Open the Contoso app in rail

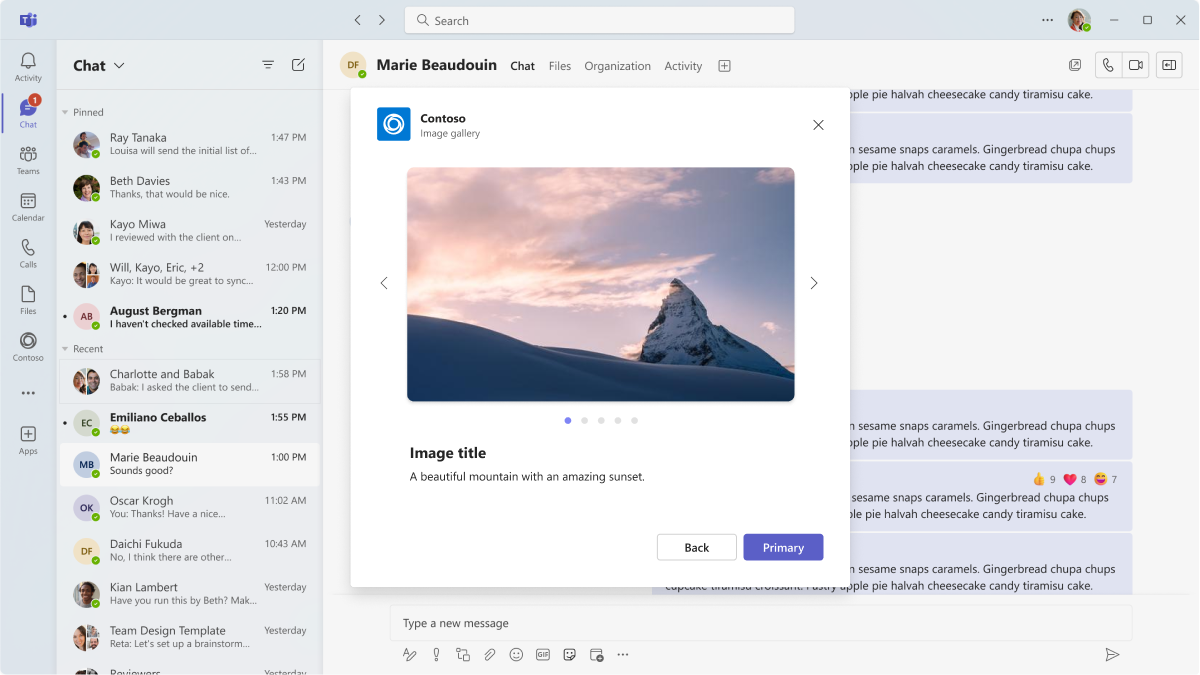coord(28,347)
